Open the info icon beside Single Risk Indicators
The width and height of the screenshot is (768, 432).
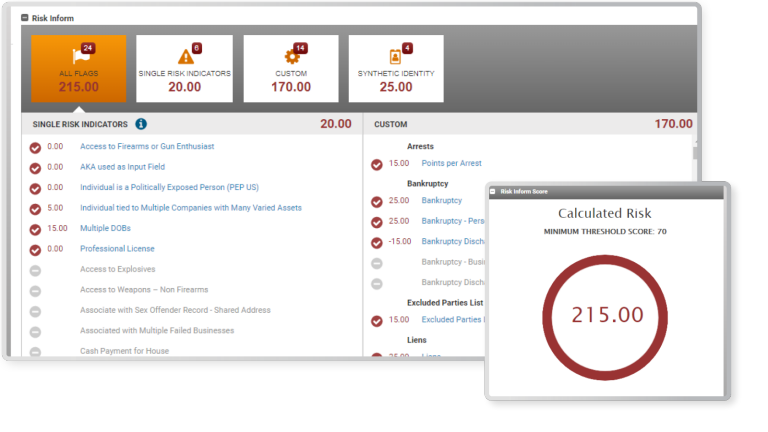tap(141, 124)
